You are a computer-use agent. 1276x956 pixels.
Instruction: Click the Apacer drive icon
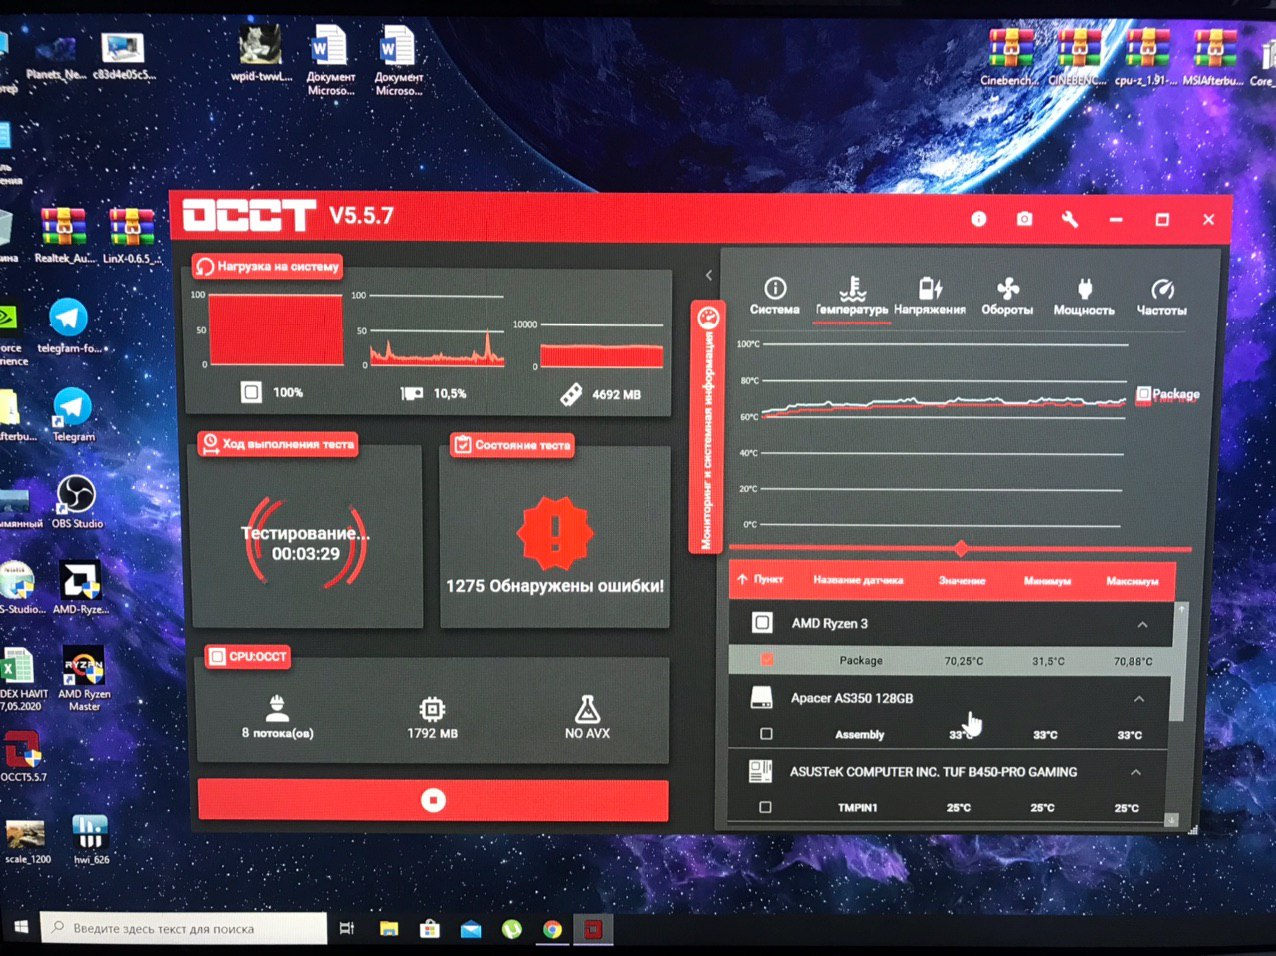point(761,697)
